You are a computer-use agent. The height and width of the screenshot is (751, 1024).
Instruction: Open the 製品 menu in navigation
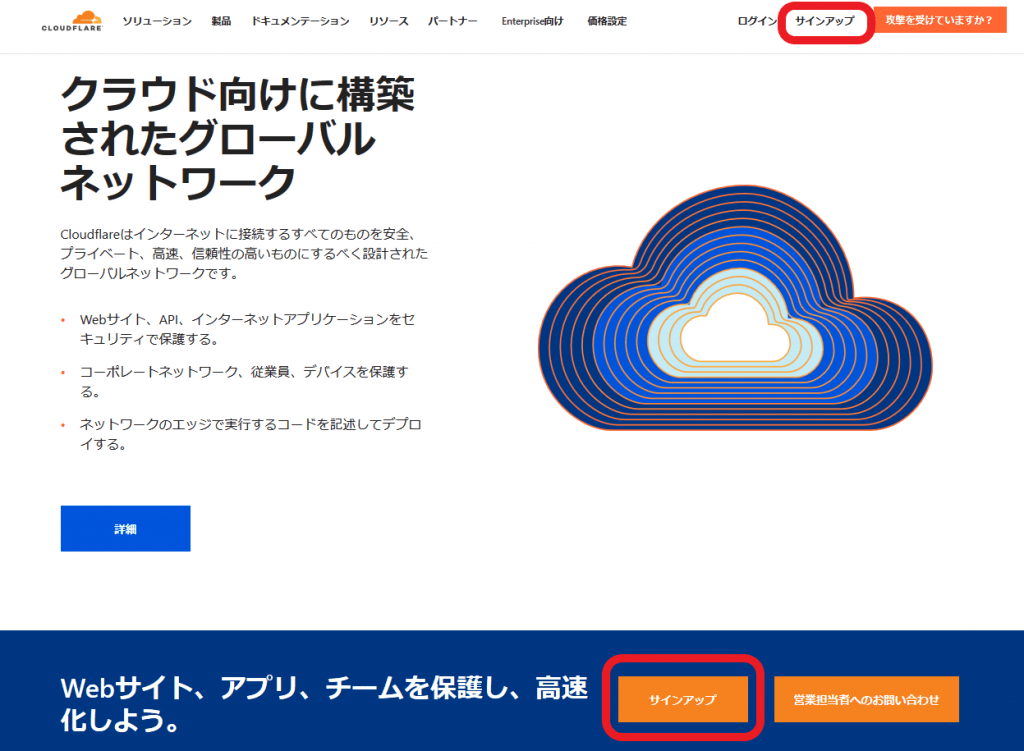(x=221, y=21)
